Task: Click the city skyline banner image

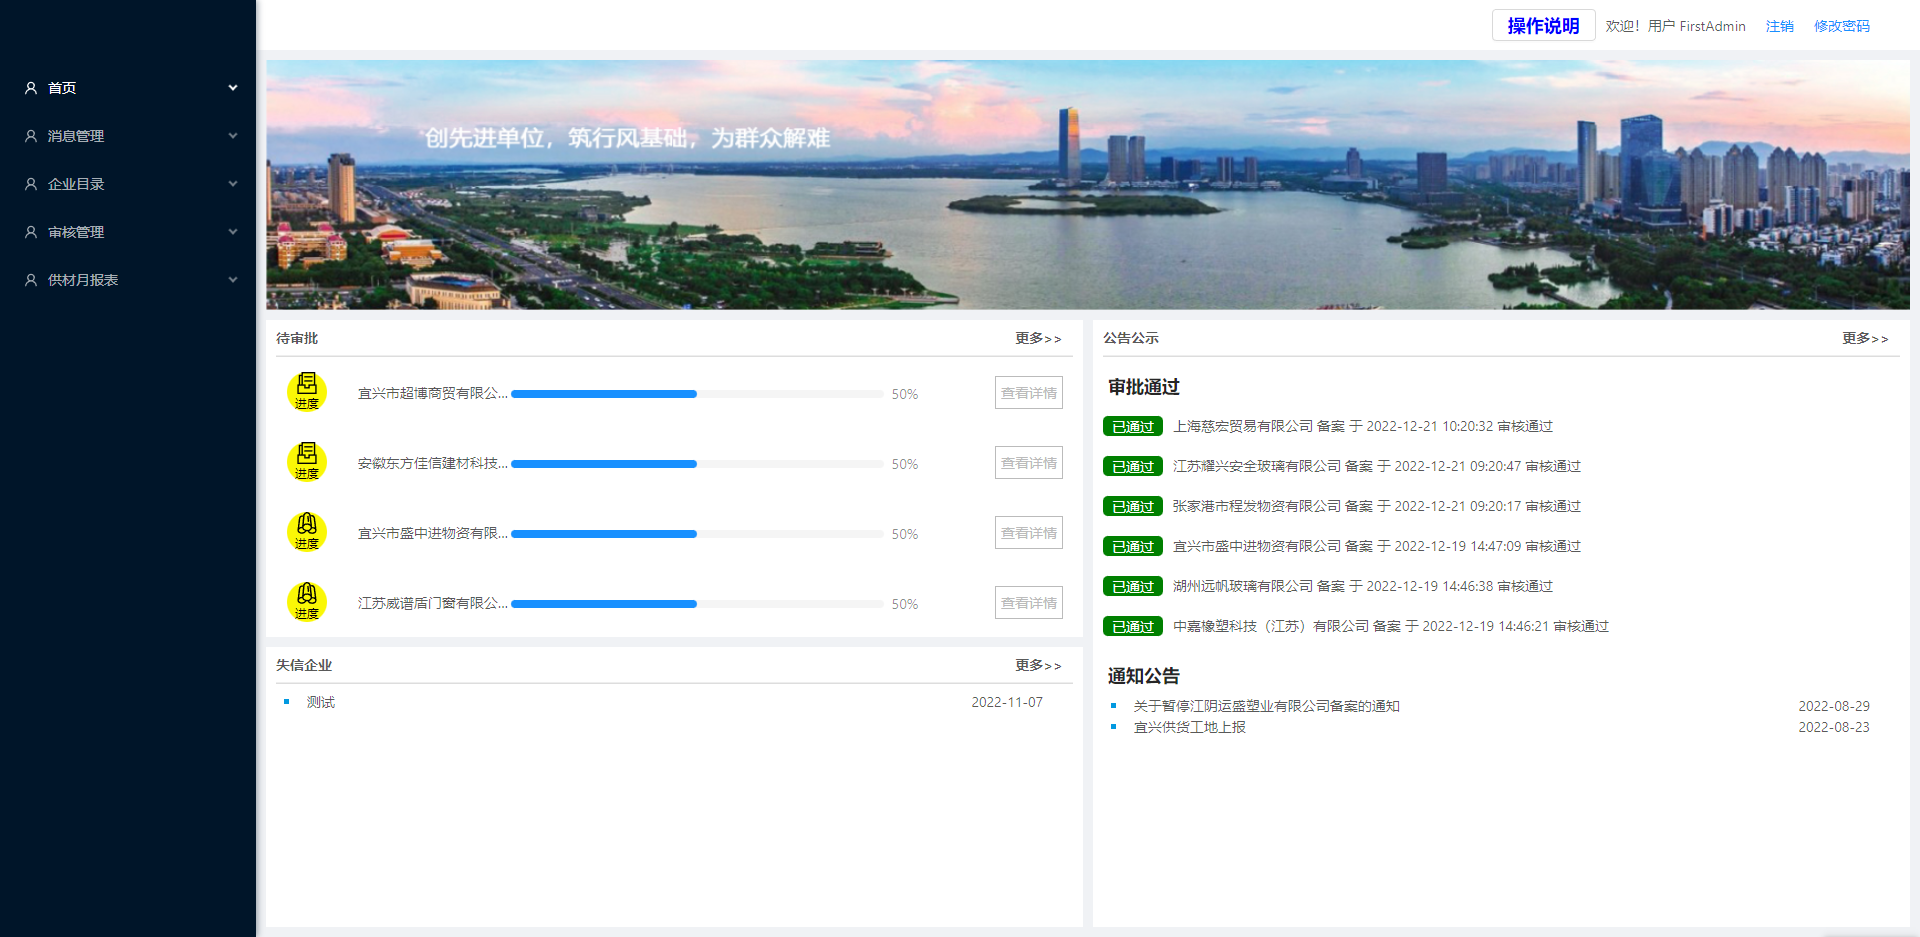Action: (1088, 184)
